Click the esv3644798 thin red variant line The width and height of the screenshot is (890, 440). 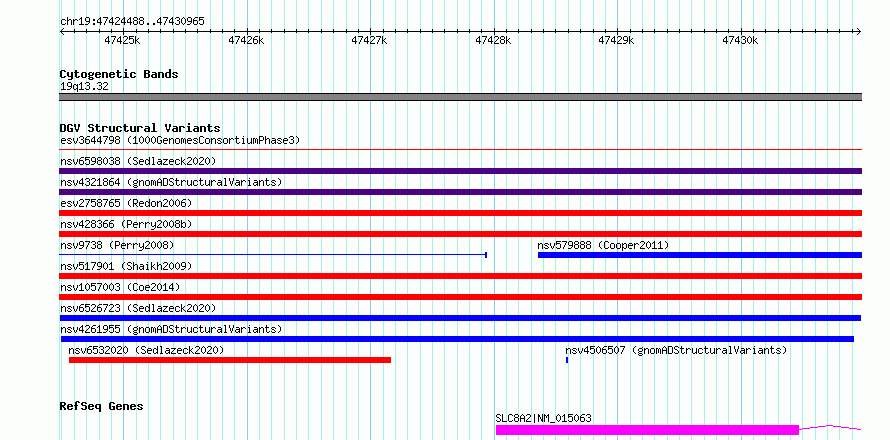point(460,150)
